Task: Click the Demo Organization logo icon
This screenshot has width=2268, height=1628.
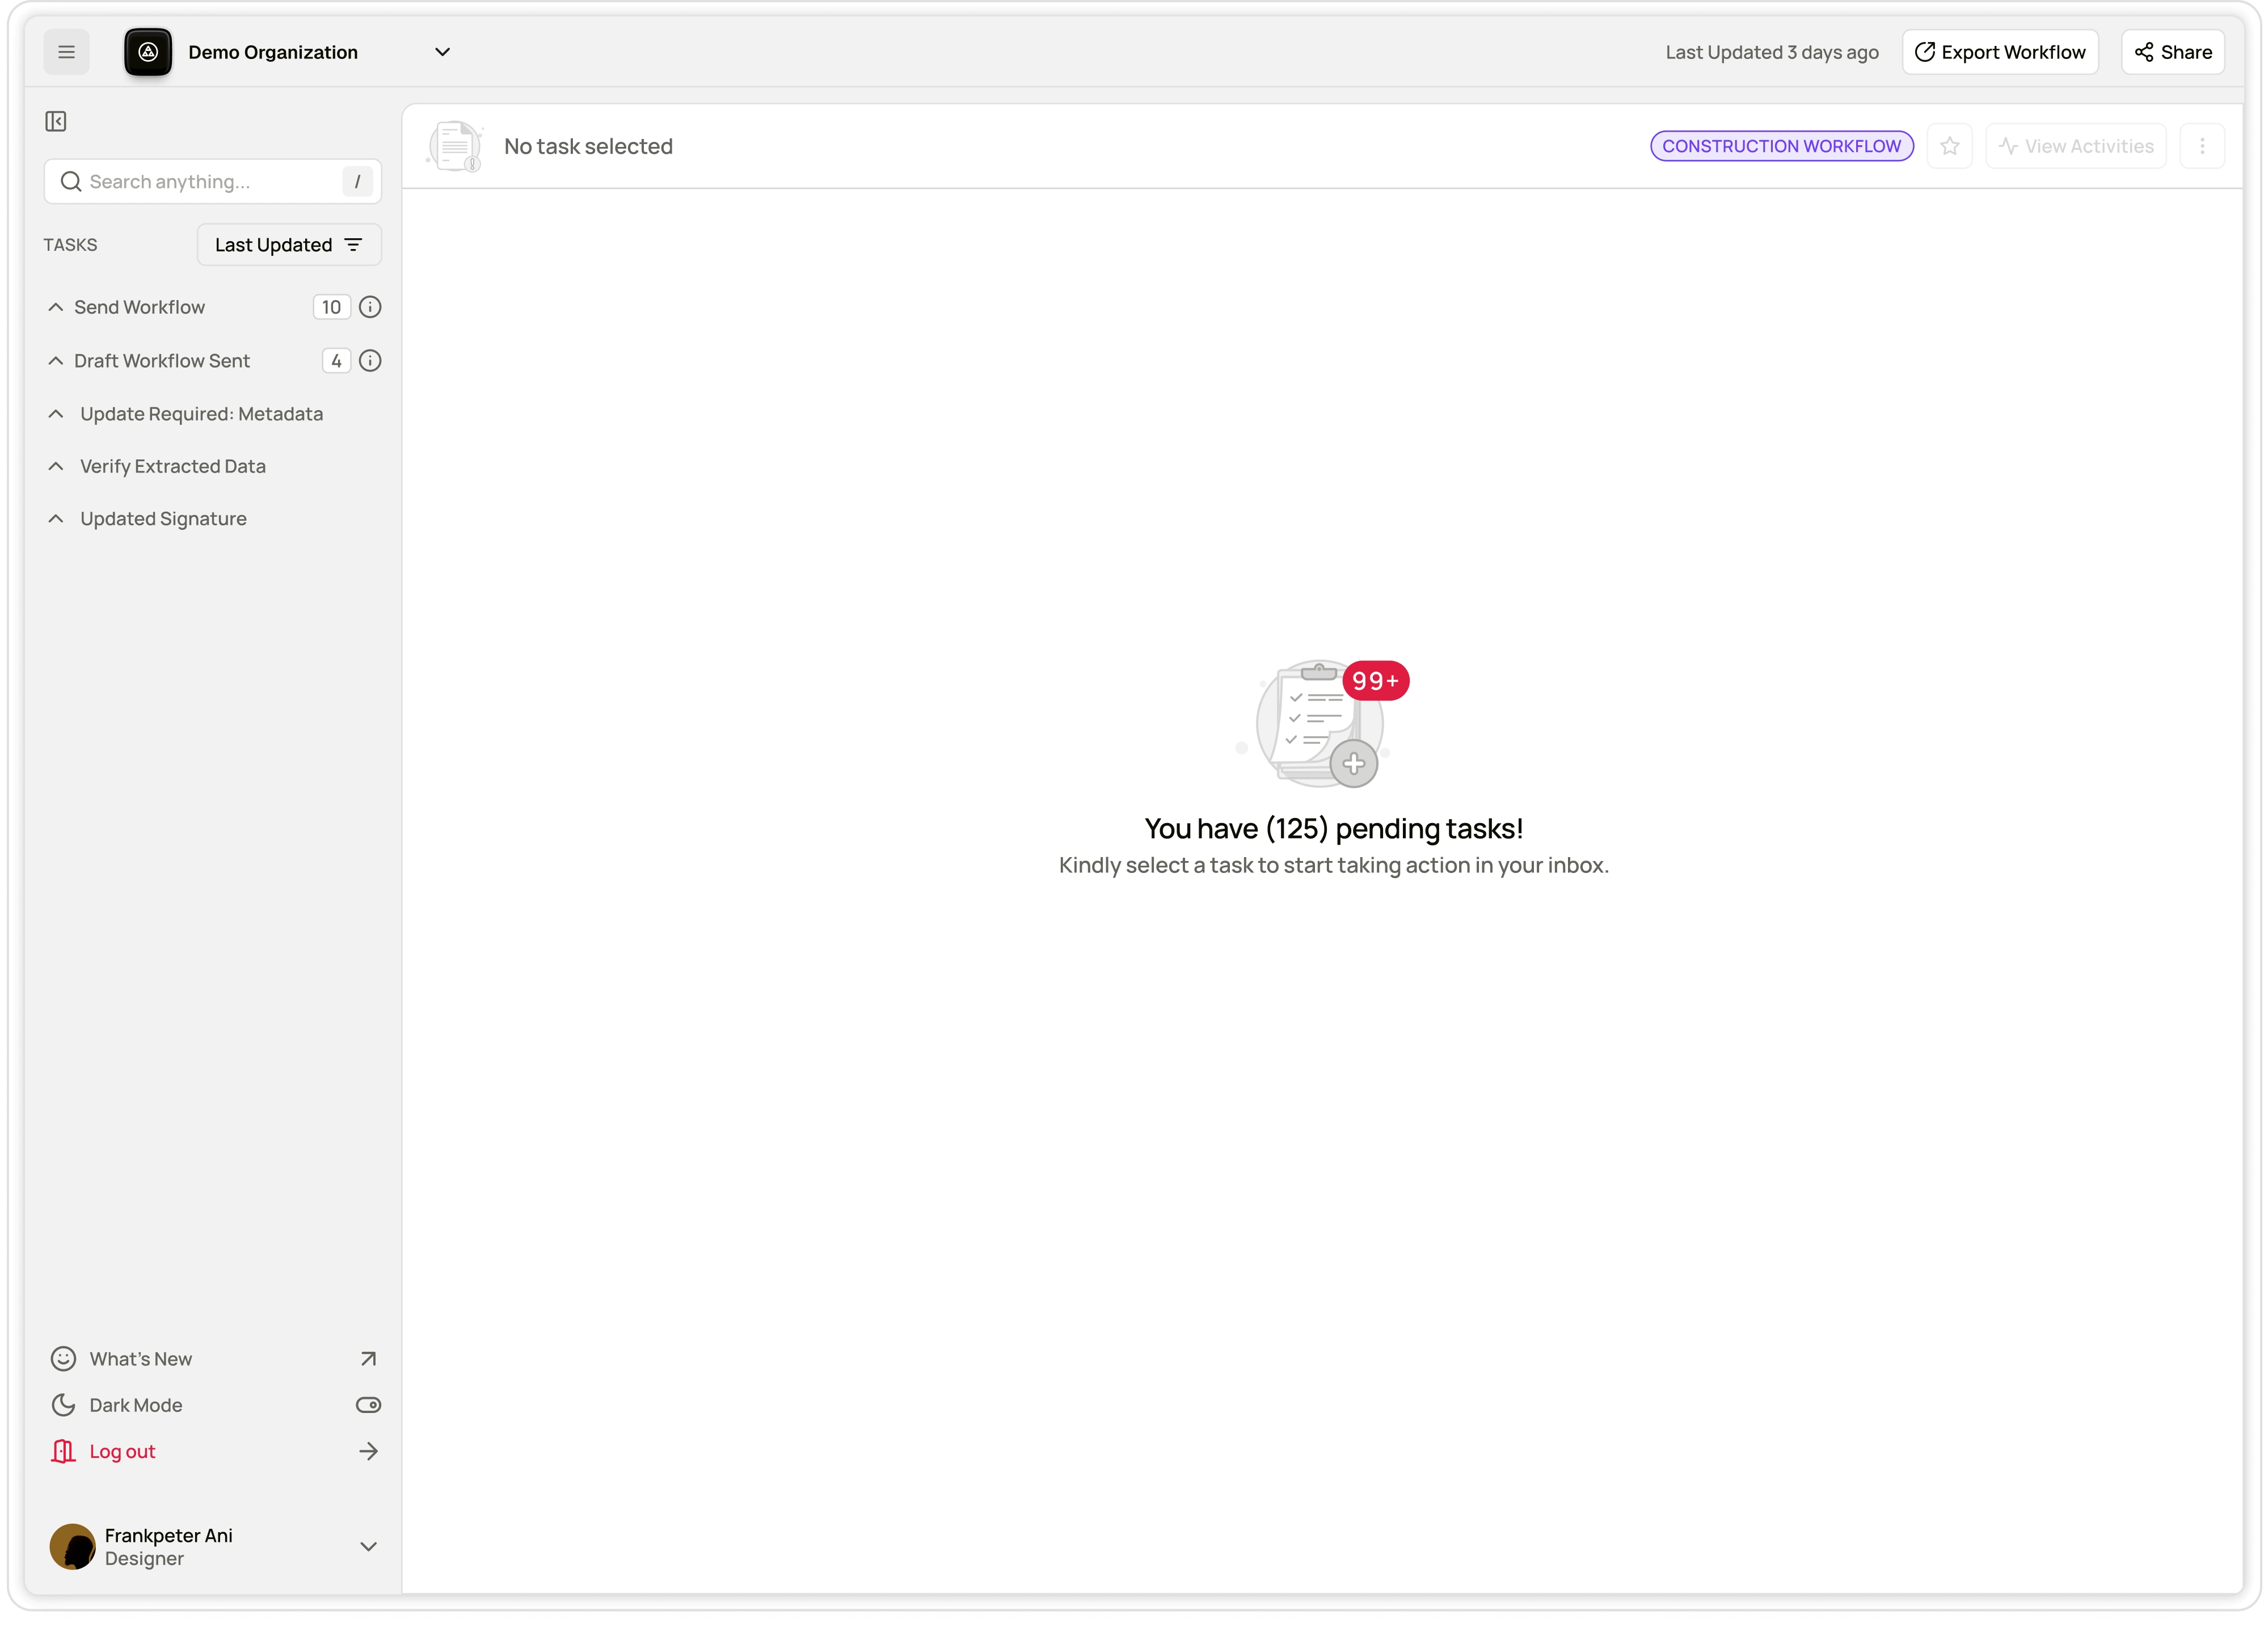Action: 148,52
